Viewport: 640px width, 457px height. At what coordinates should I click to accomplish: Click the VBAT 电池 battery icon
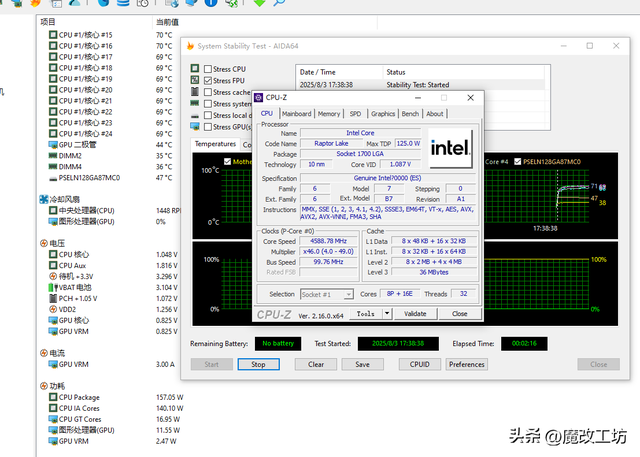click(53, 287)
